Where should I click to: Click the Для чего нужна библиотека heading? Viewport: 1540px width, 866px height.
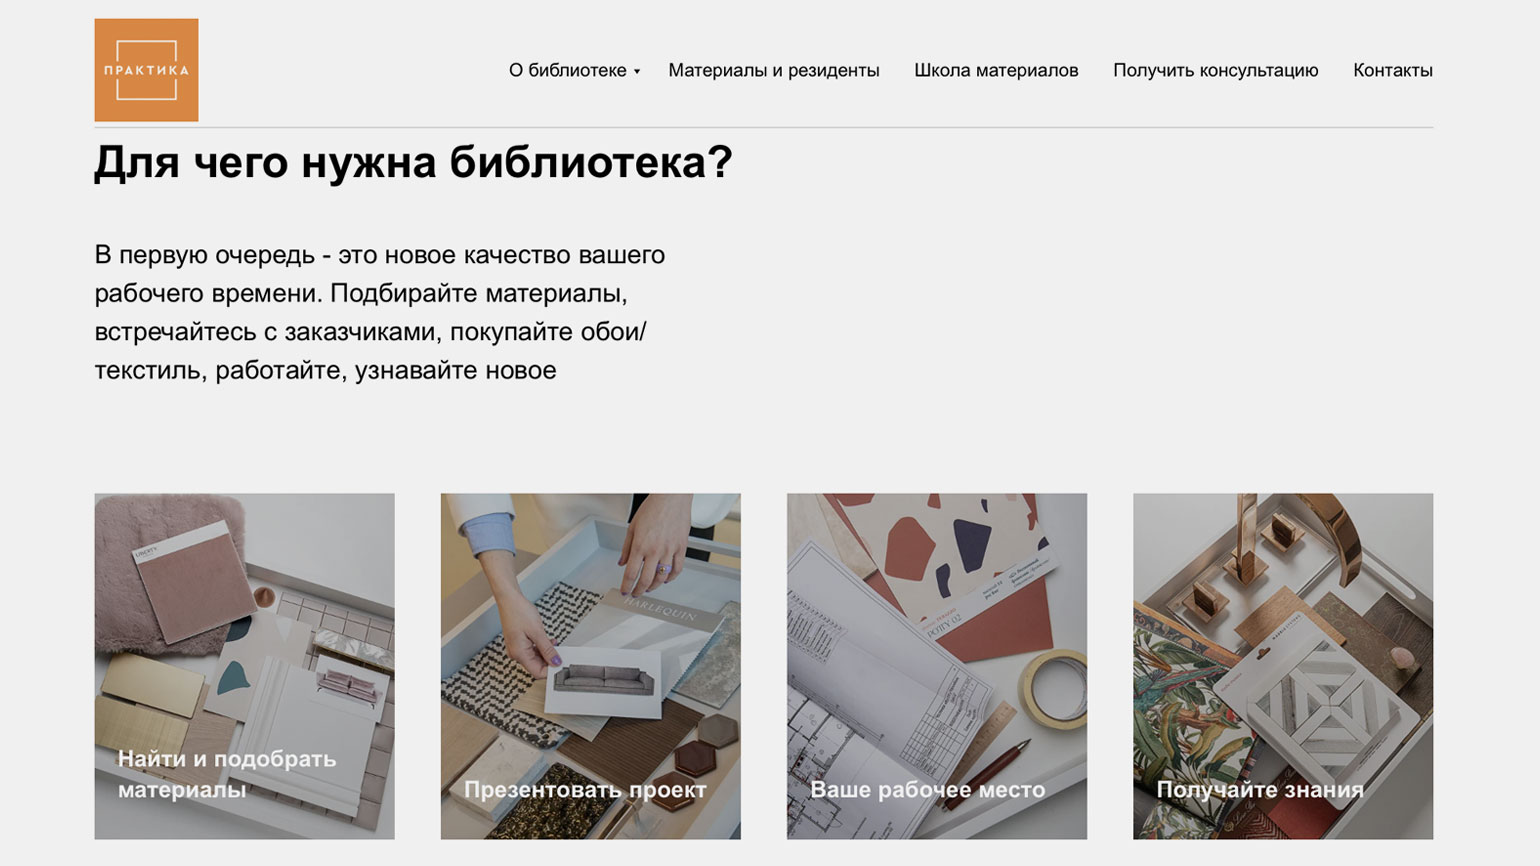(413, 162)
